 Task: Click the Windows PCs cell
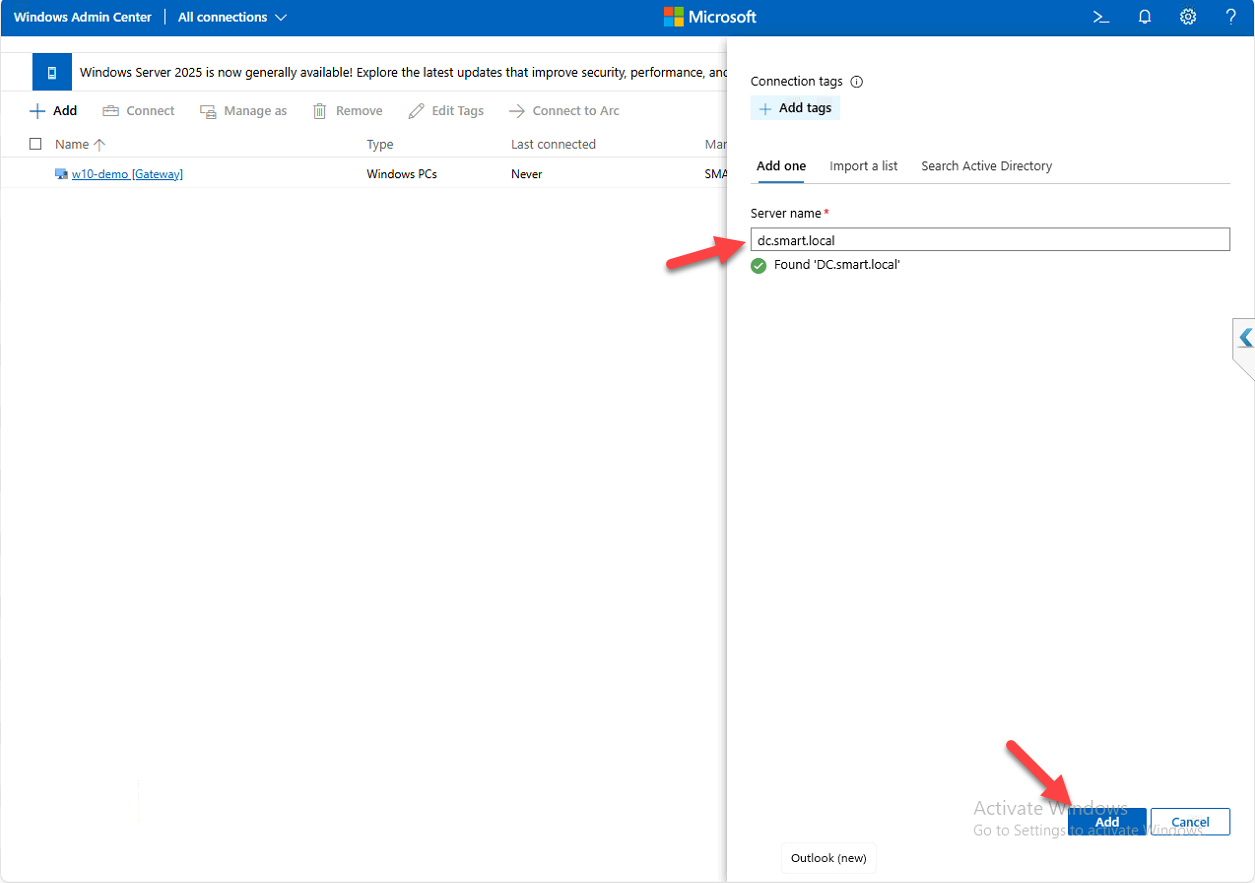tap(402, 174)
